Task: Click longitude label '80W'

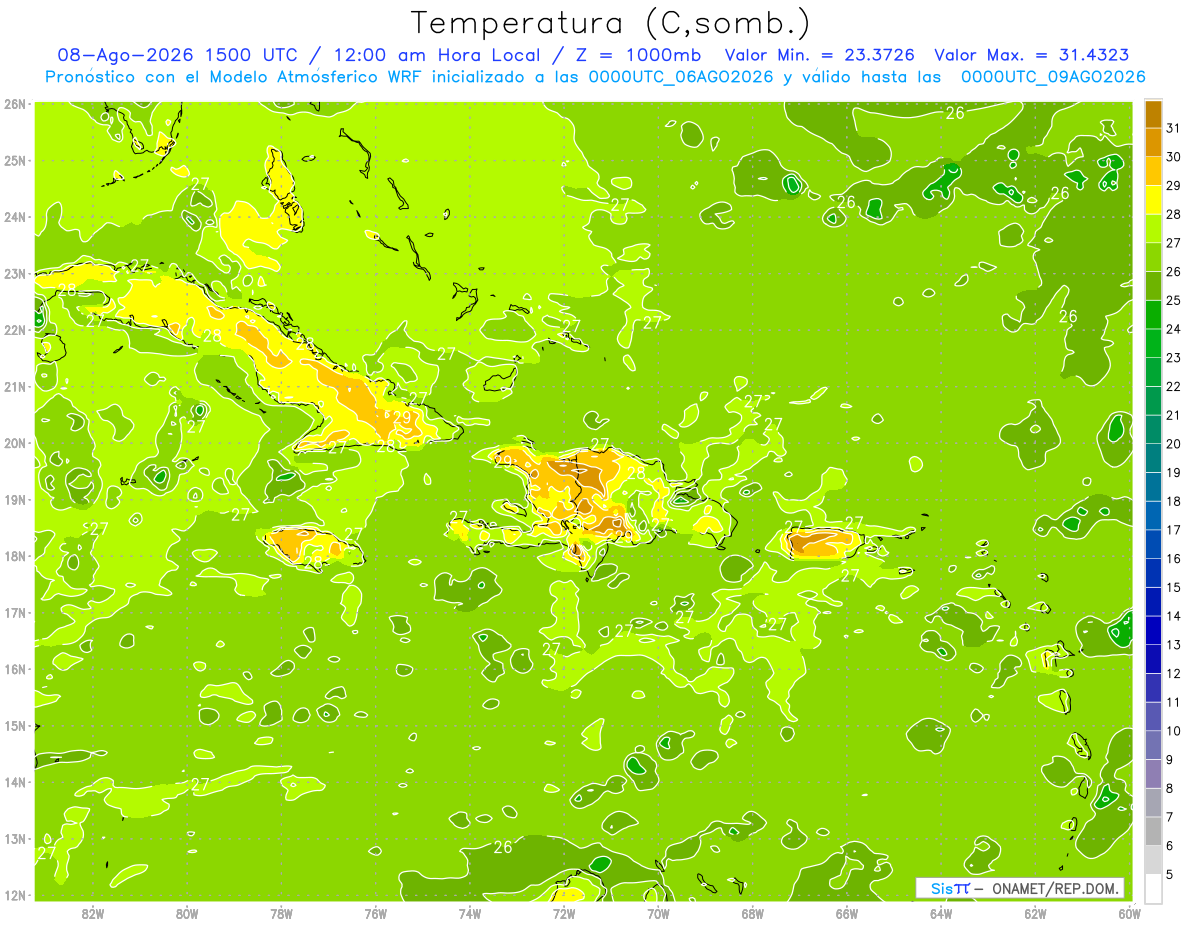Action: point(187,913)
